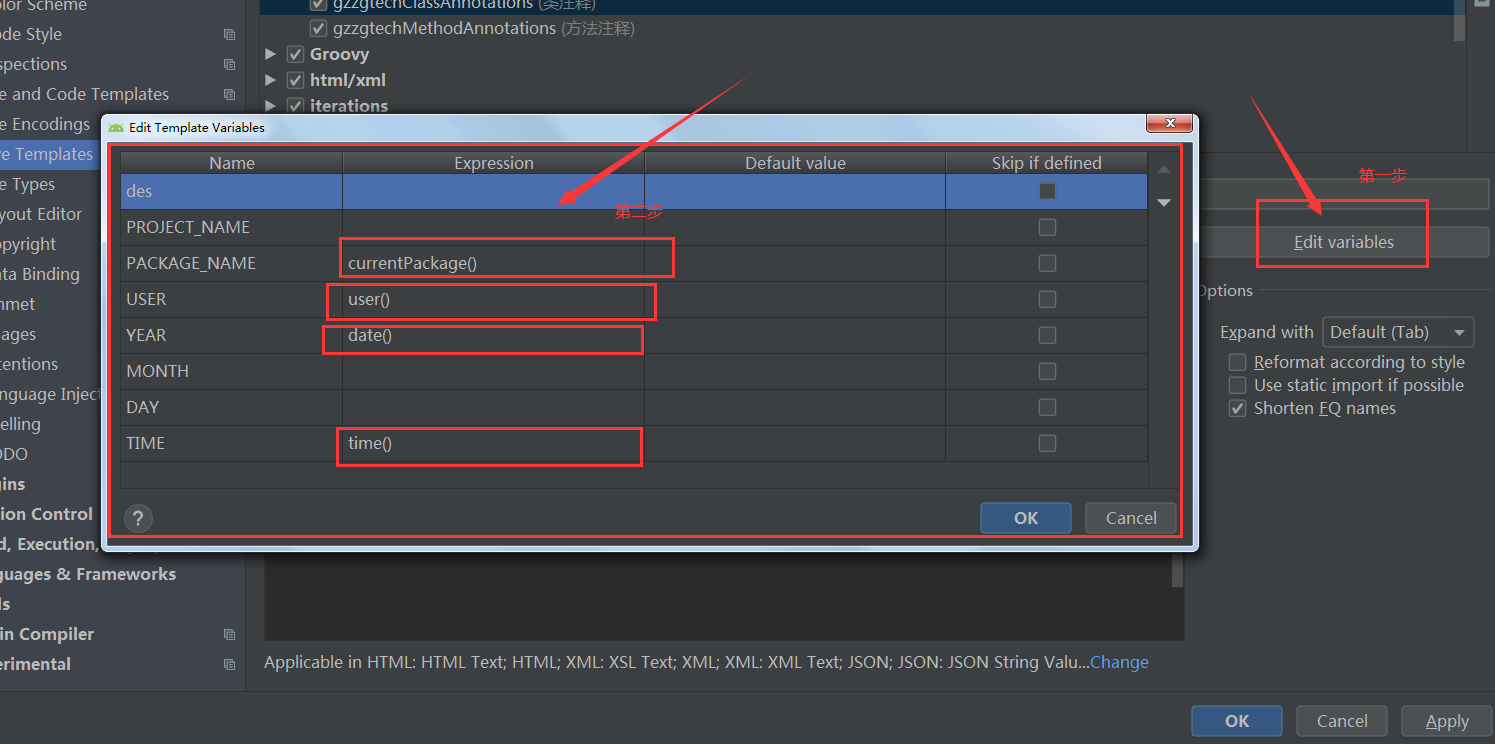This screenshot has height=744, width=1495.
Task: Toggle Skip if defined for USER row
Action: (1047, 299)
